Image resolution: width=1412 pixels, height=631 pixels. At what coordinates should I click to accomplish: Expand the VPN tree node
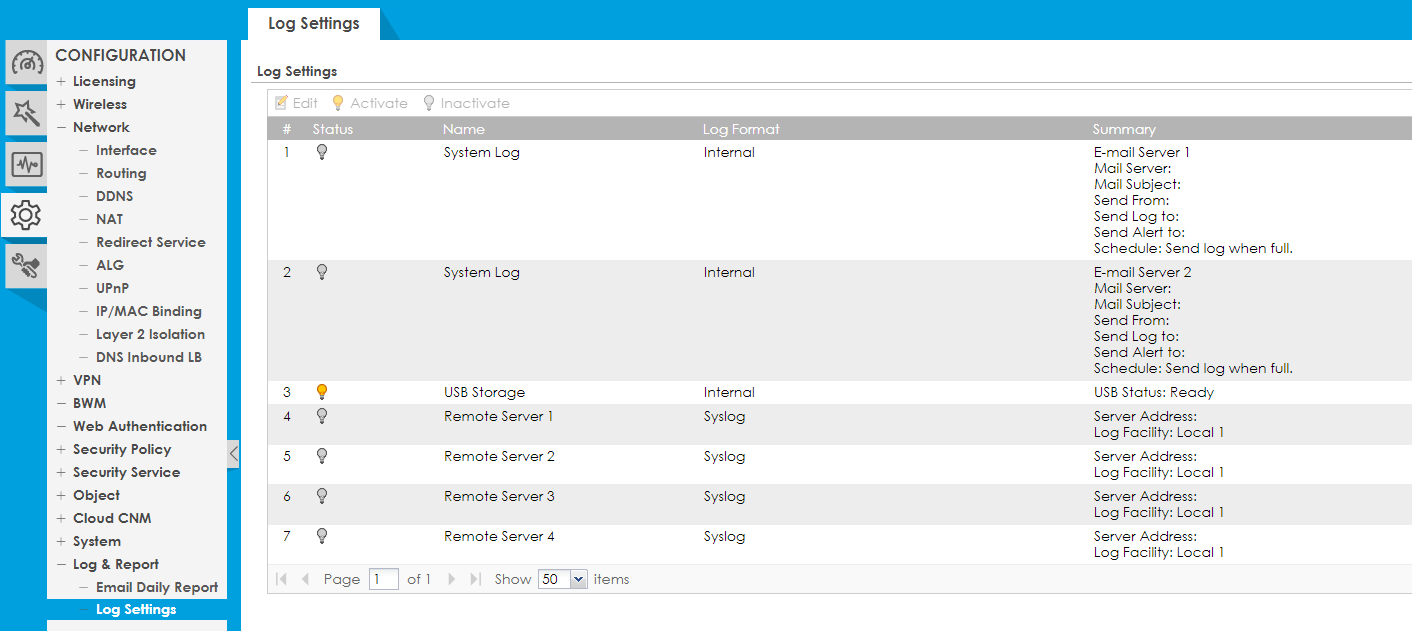(62, 380)
